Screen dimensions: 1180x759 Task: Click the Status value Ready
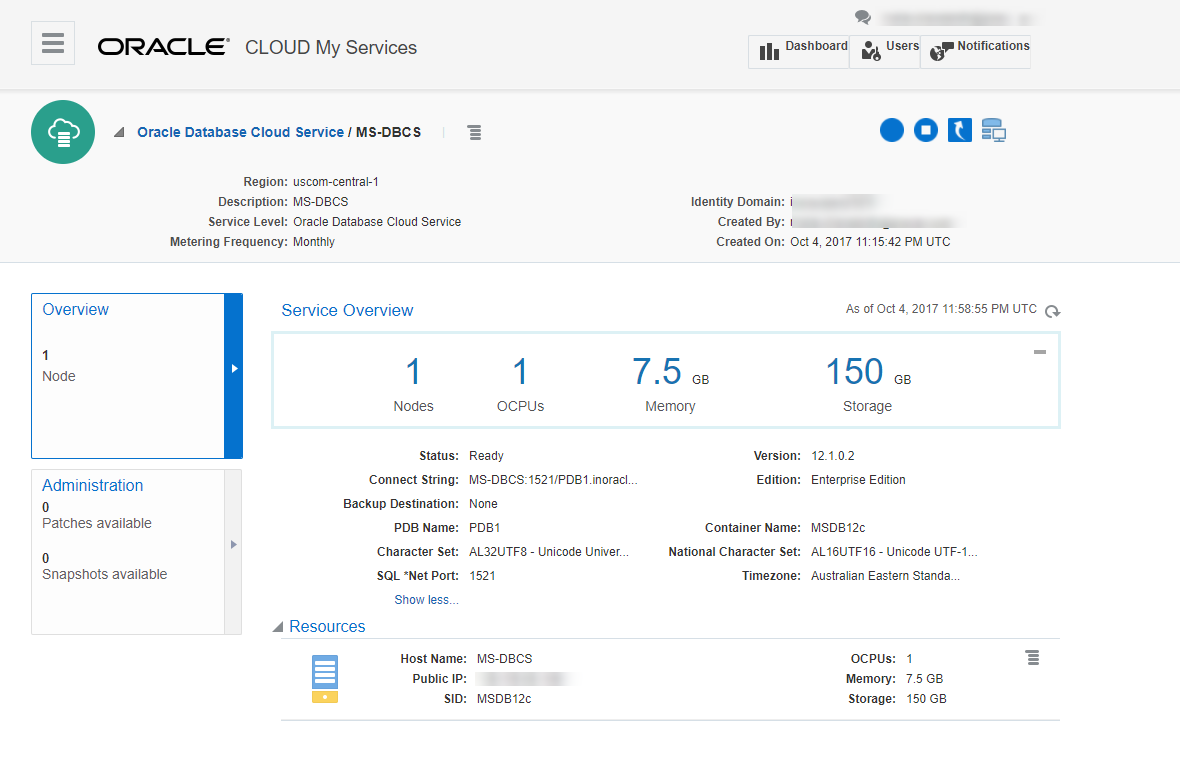click(486, 456)
